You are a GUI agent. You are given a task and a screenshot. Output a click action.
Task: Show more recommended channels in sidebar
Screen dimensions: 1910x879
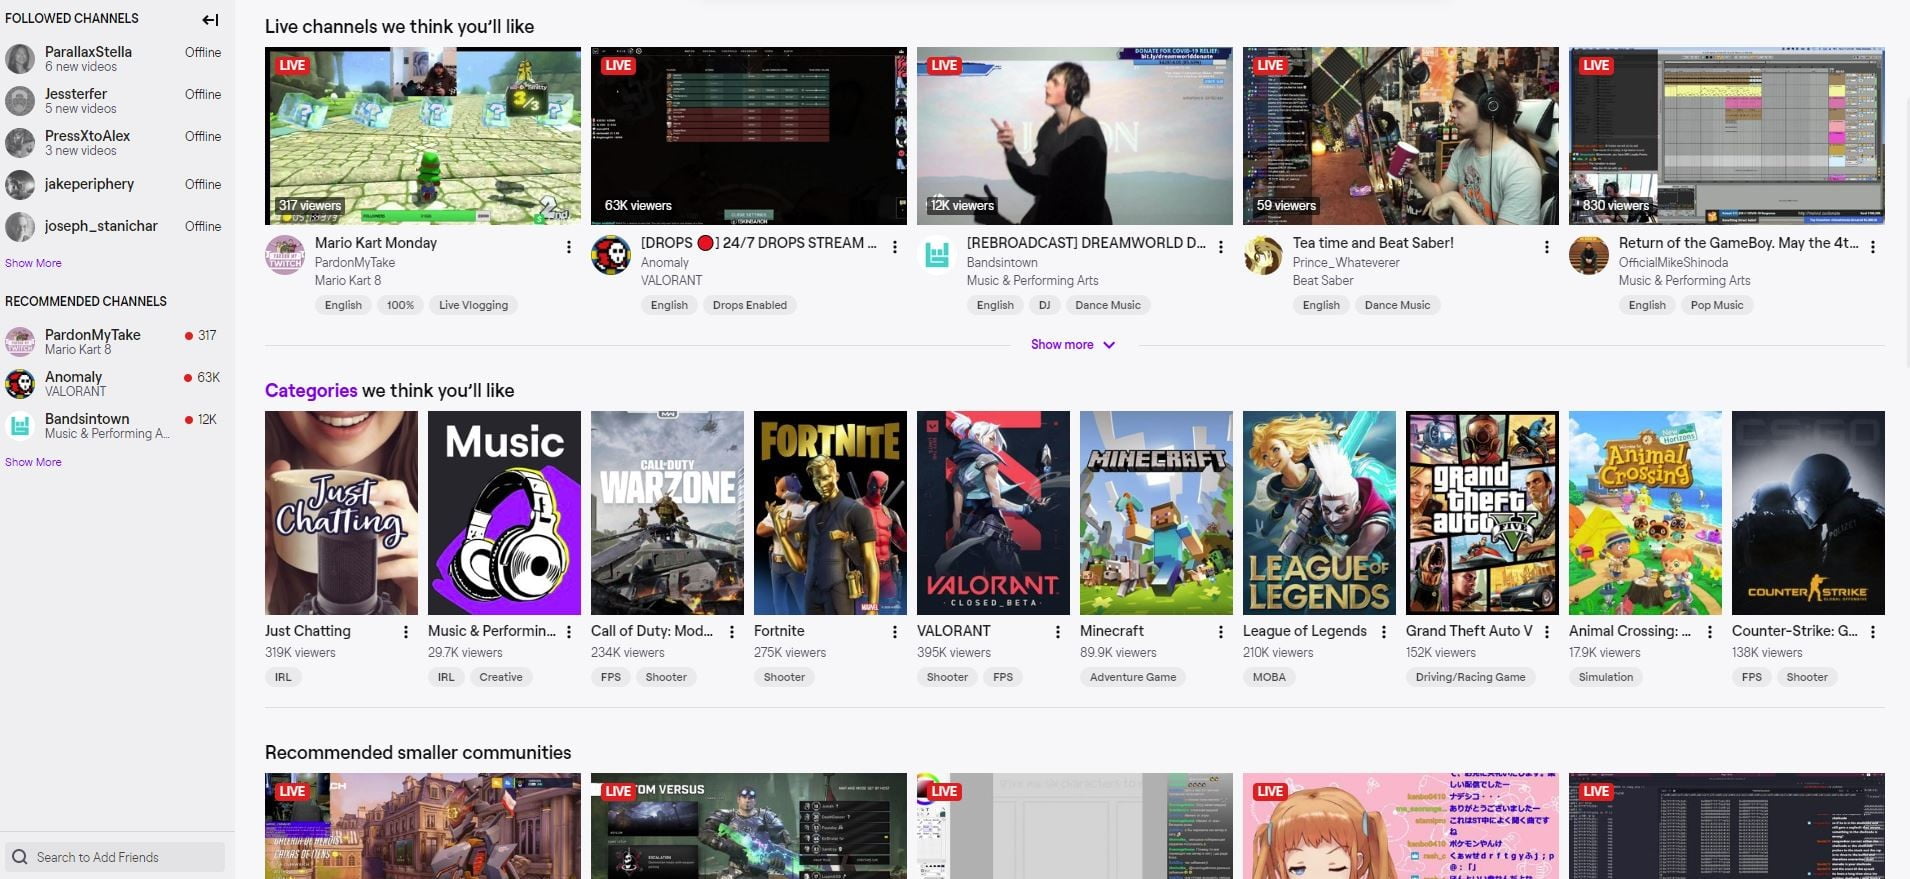(33, 462)
